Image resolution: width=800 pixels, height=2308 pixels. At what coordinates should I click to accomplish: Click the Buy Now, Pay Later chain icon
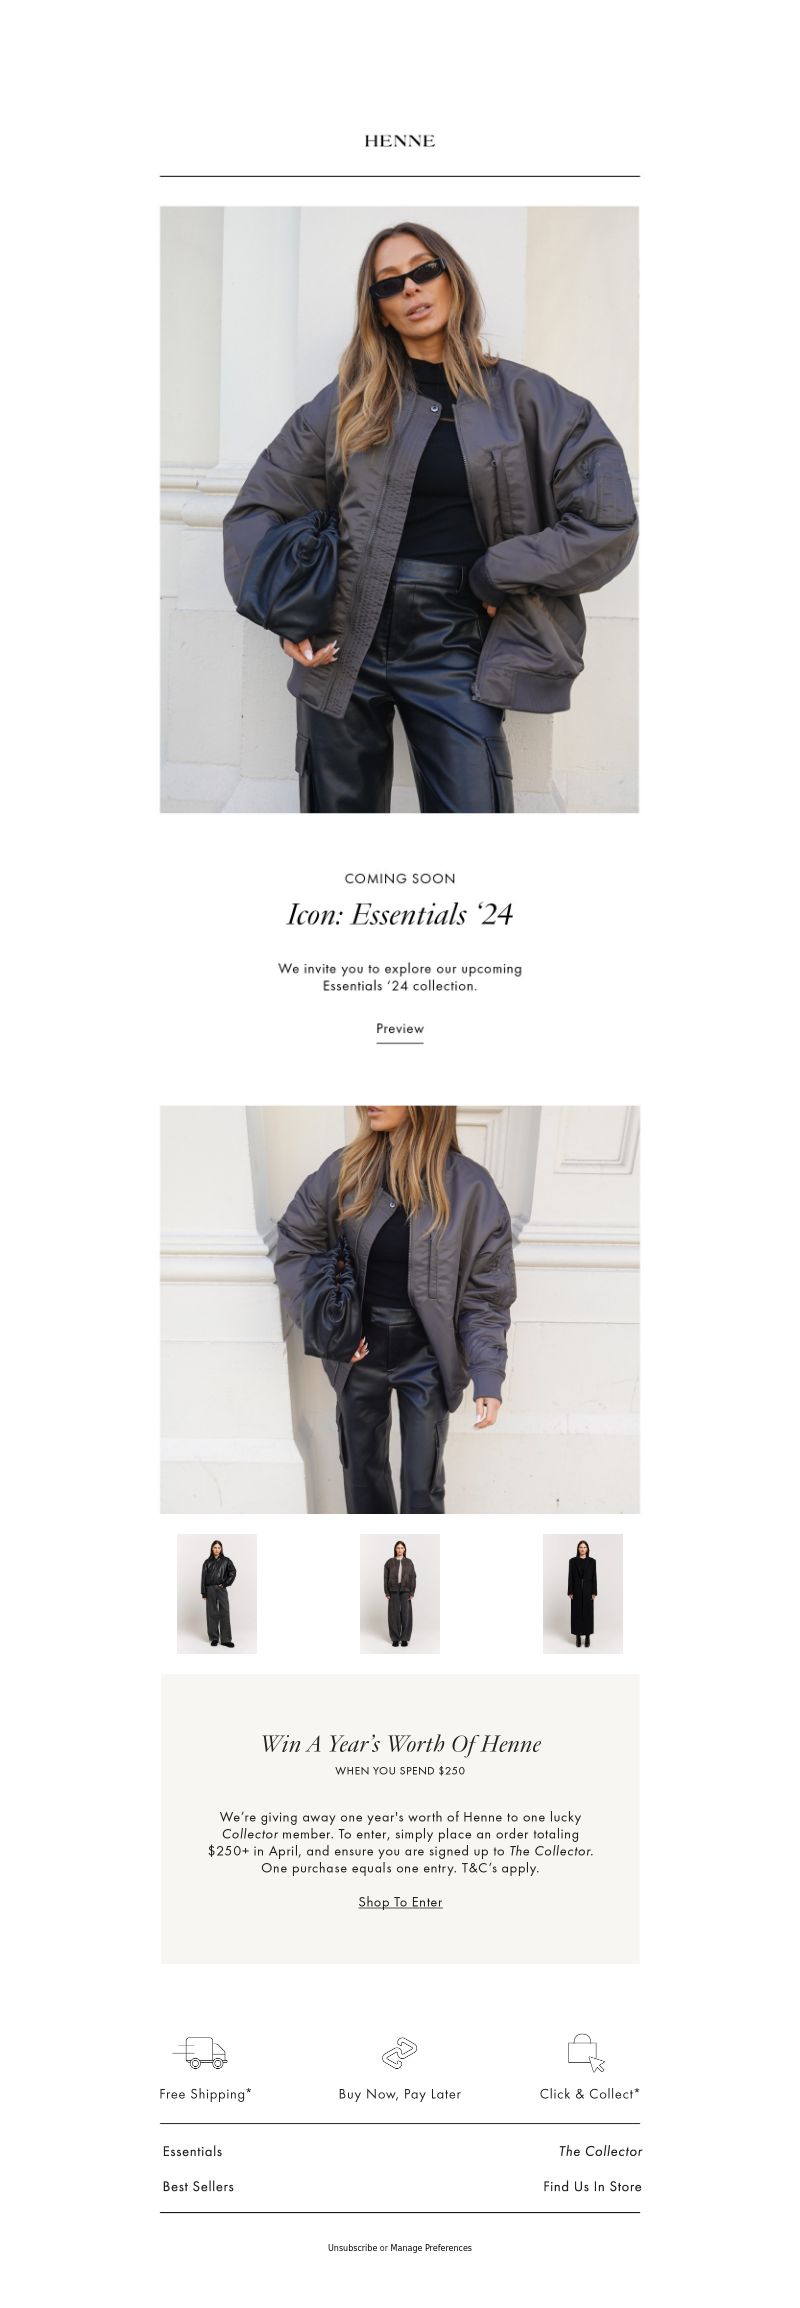pyautogui.click(x=400, y=2053)
